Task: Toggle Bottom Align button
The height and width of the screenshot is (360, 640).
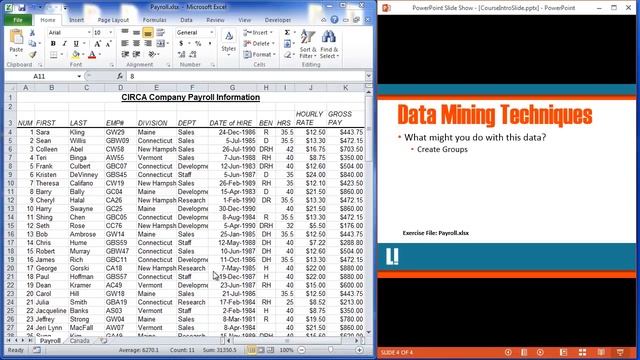Action: pos(148,33)
